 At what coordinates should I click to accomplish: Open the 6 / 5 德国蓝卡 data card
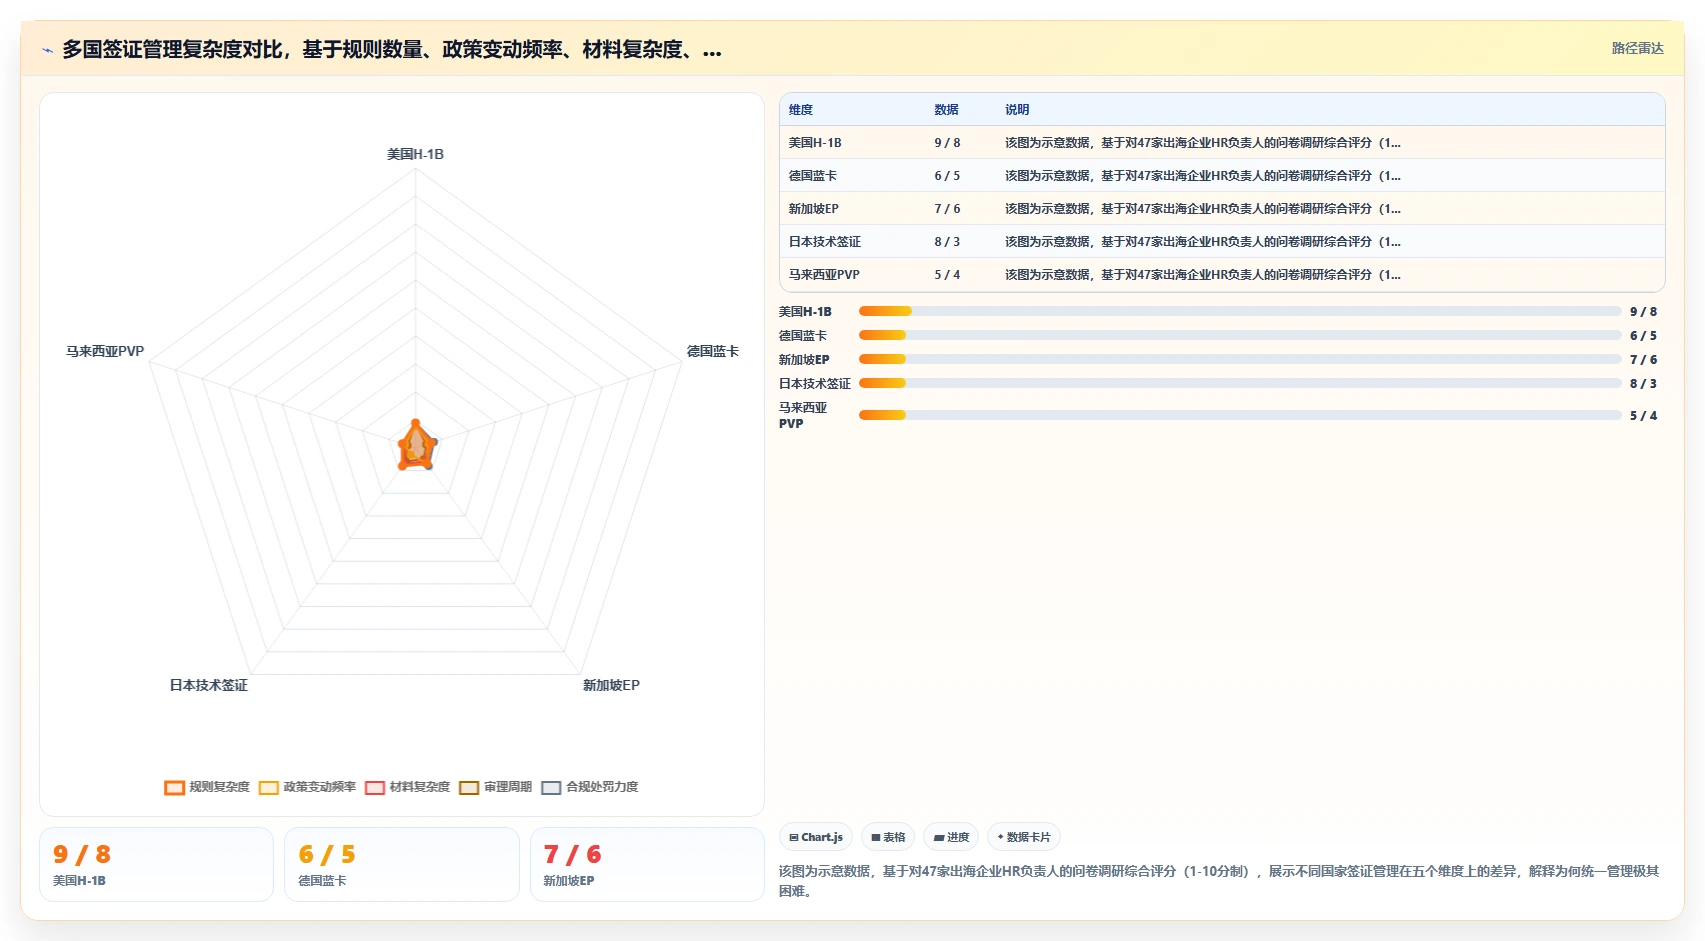[x=402, y=864]
